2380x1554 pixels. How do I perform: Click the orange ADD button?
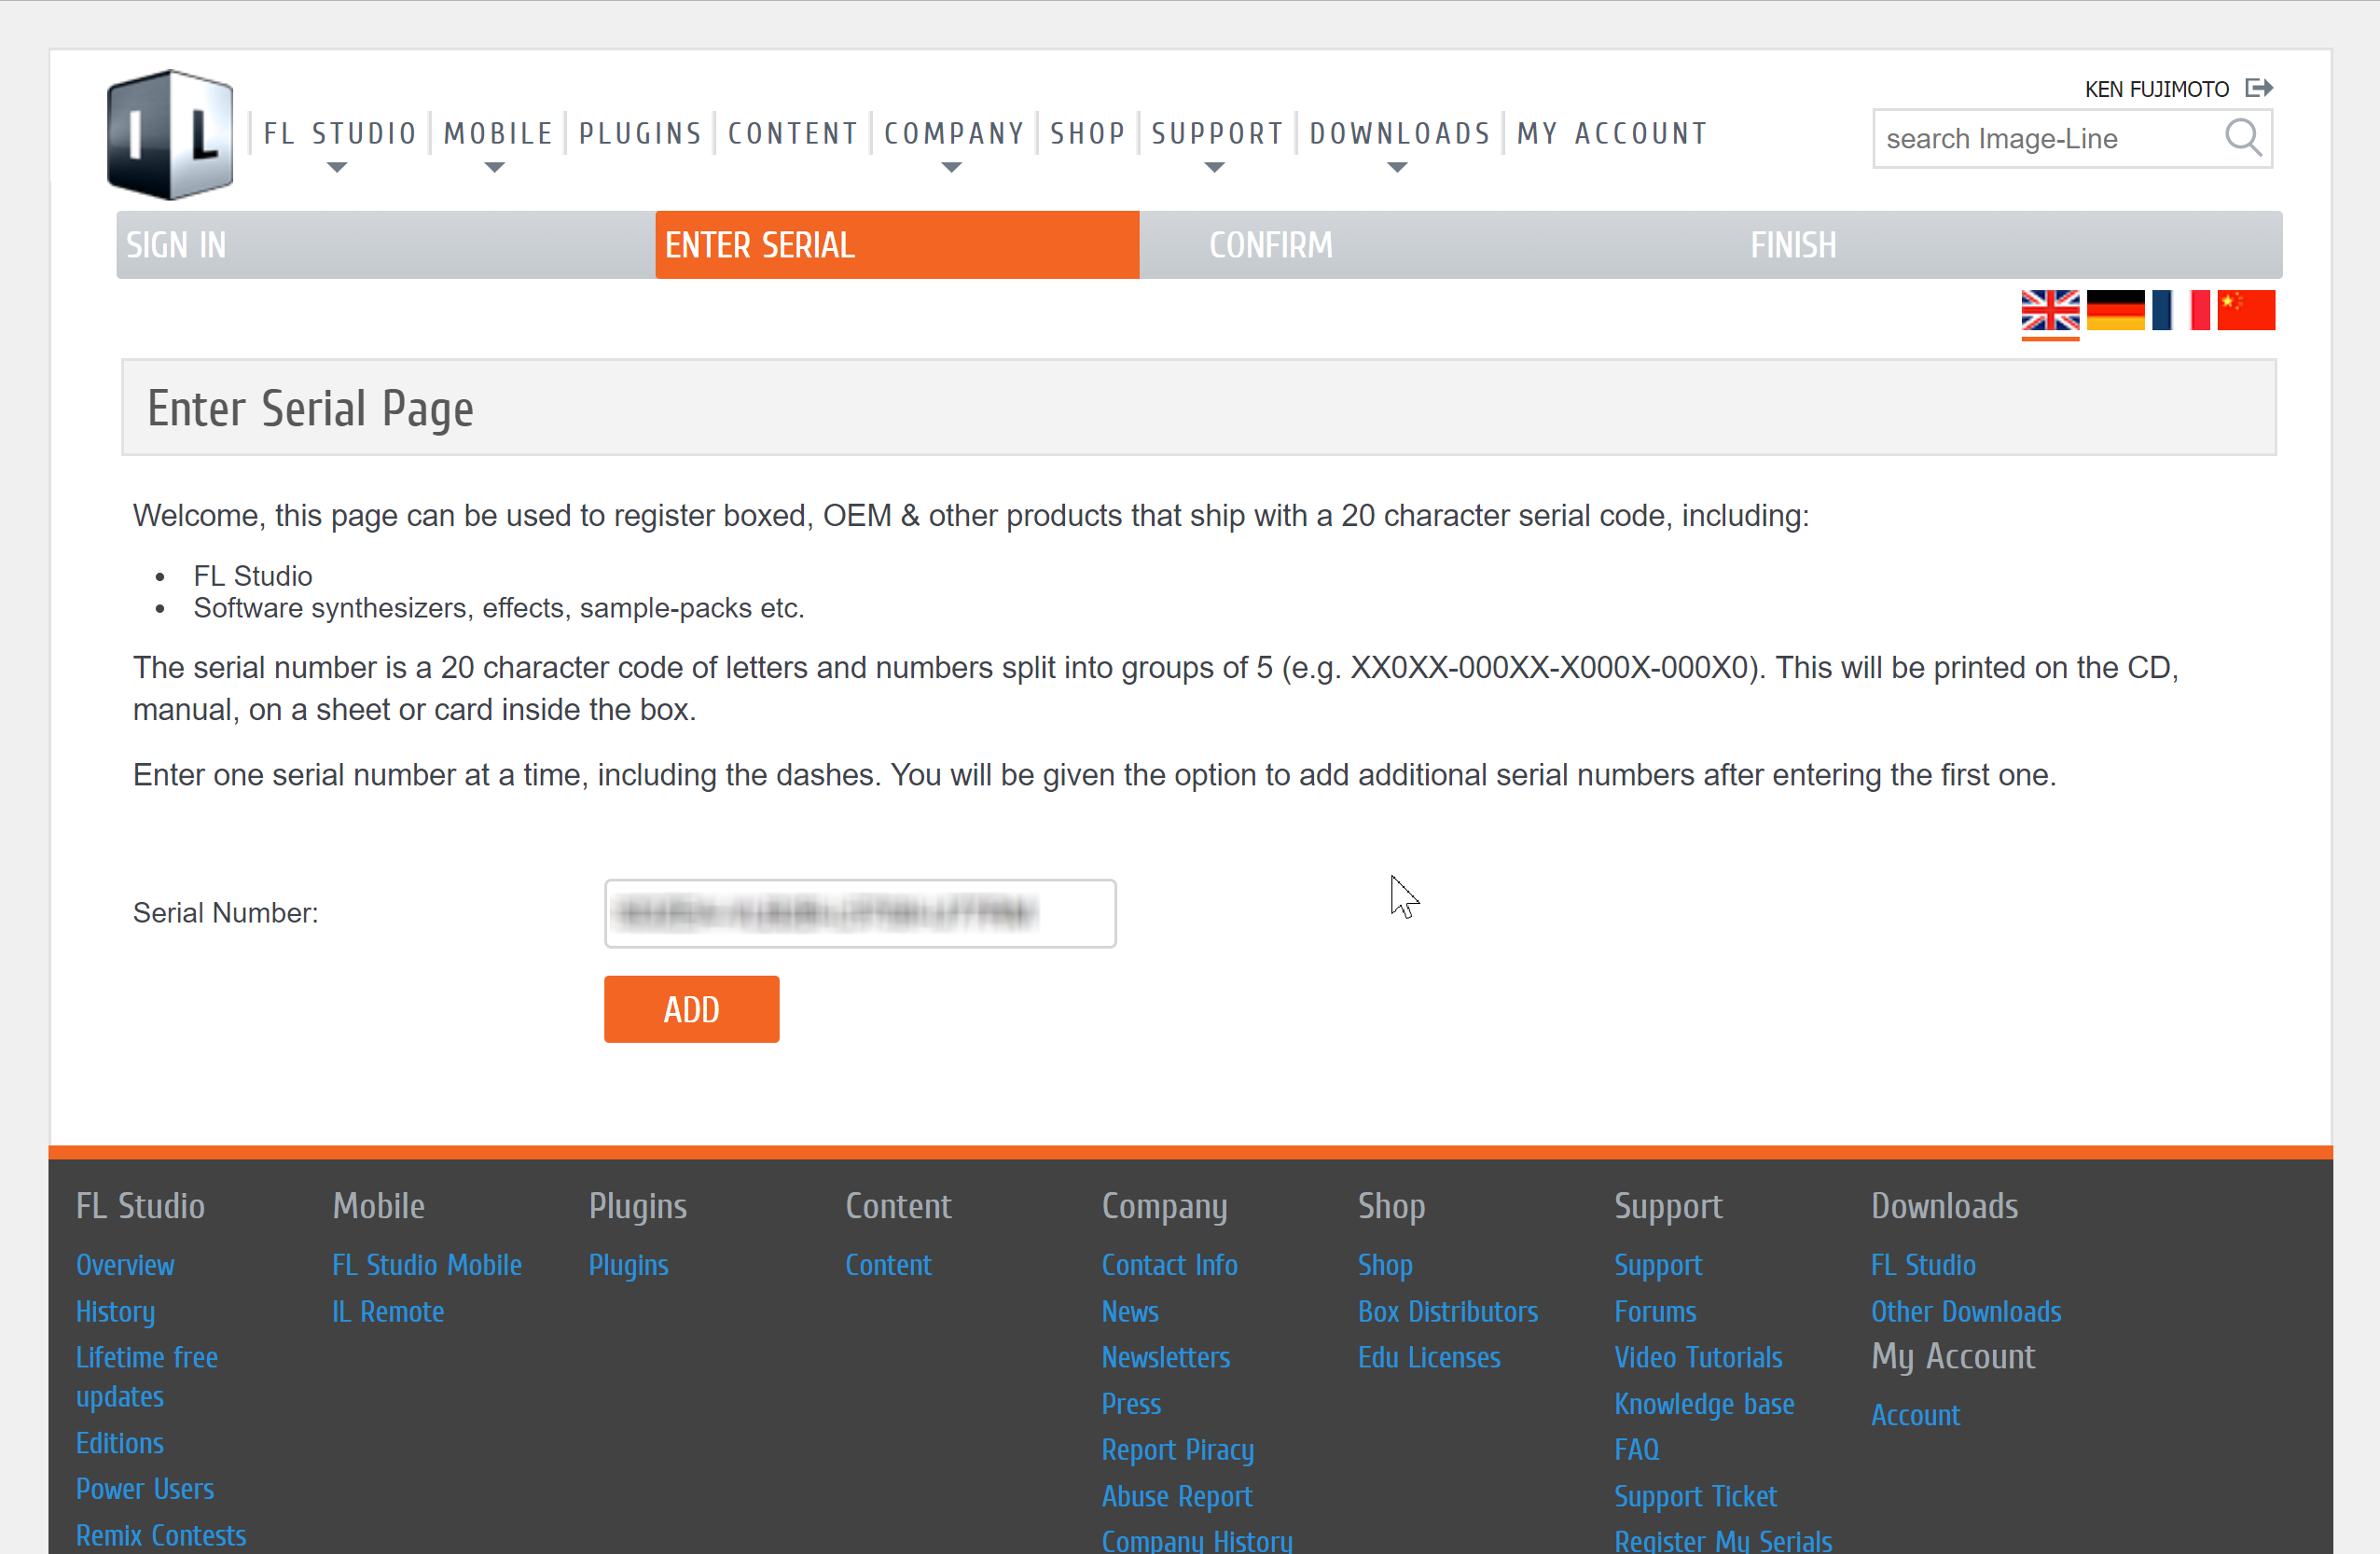coord(691,1009)
